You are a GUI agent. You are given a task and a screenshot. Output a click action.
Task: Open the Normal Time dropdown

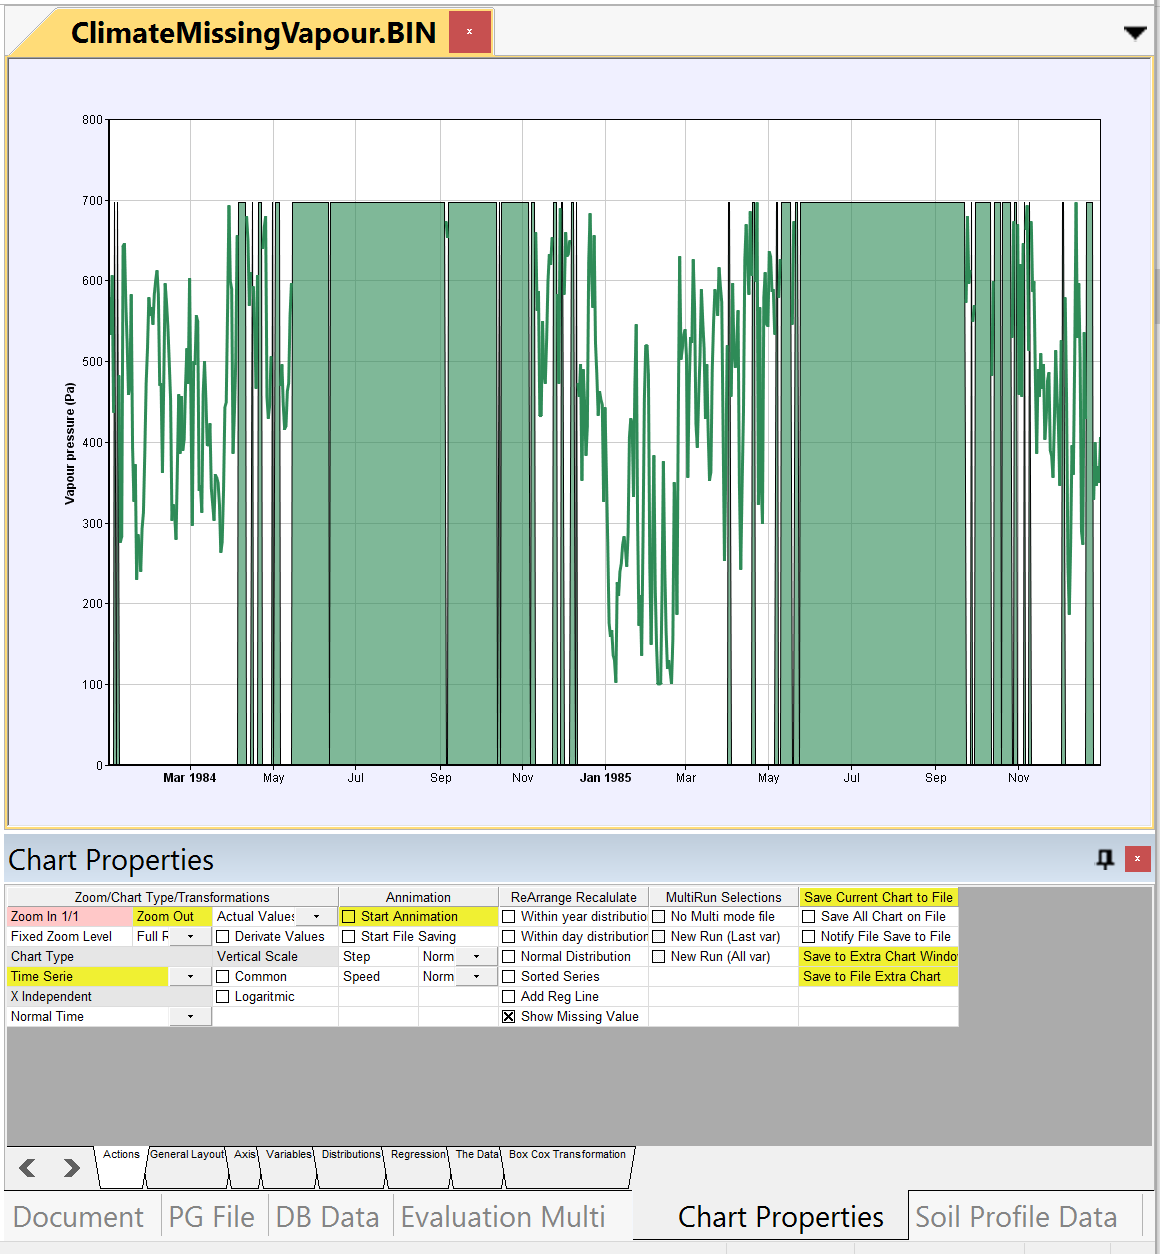(x=190, y=1016)
